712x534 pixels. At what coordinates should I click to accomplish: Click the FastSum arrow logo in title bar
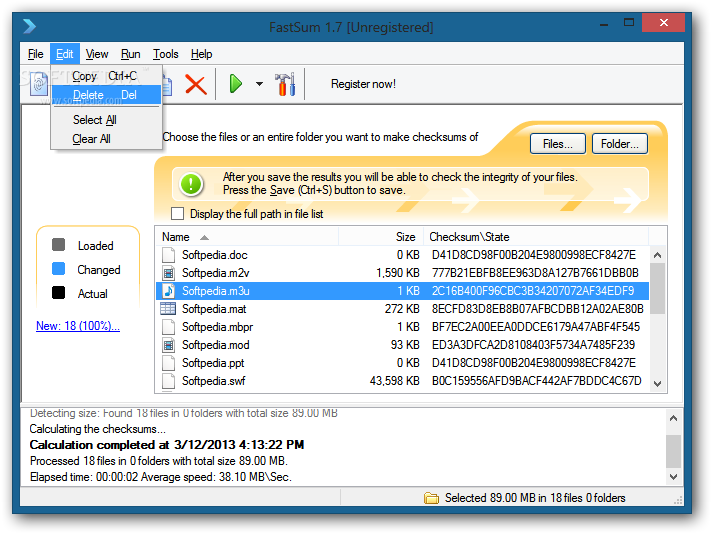[30, 26]
